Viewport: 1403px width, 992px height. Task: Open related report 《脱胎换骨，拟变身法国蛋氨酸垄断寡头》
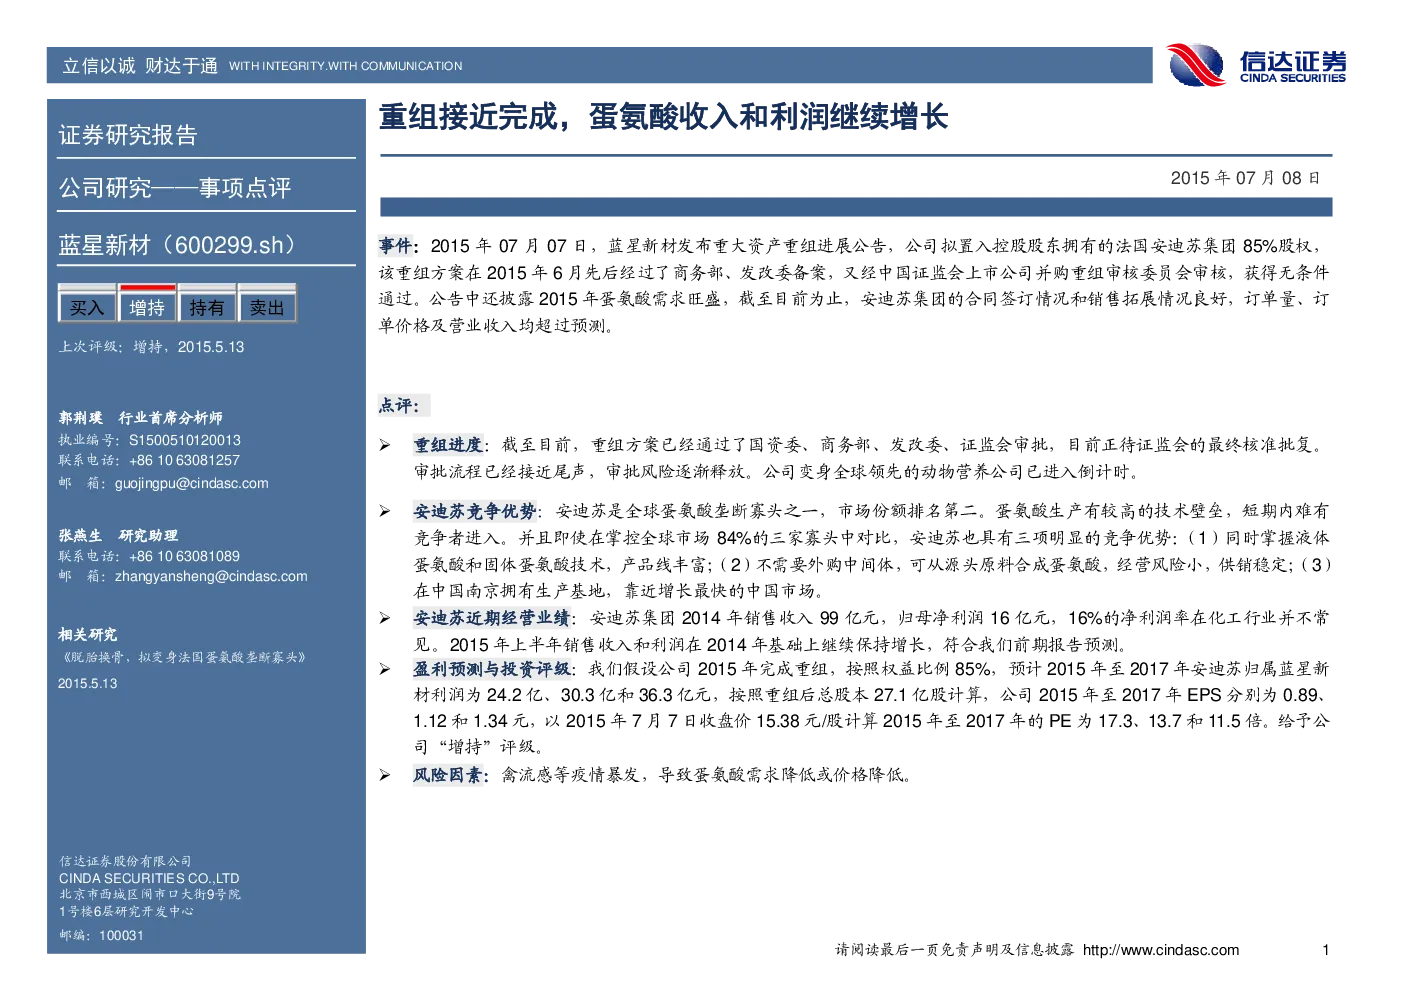(x=182, y=657)
